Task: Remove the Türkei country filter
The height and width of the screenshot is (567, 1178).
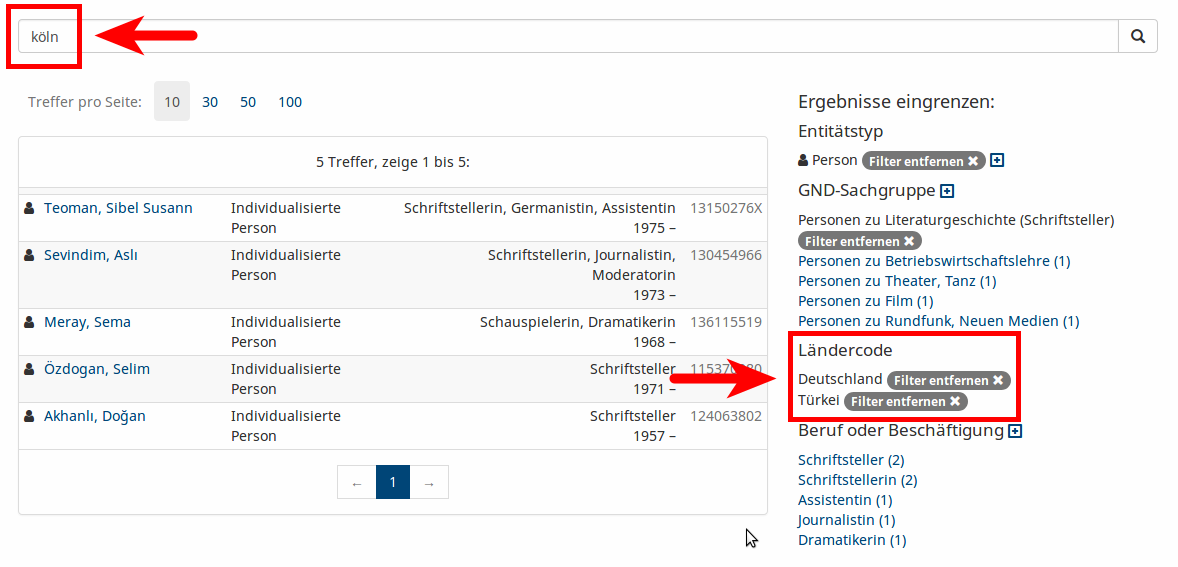Action: [x=905, y=402]
